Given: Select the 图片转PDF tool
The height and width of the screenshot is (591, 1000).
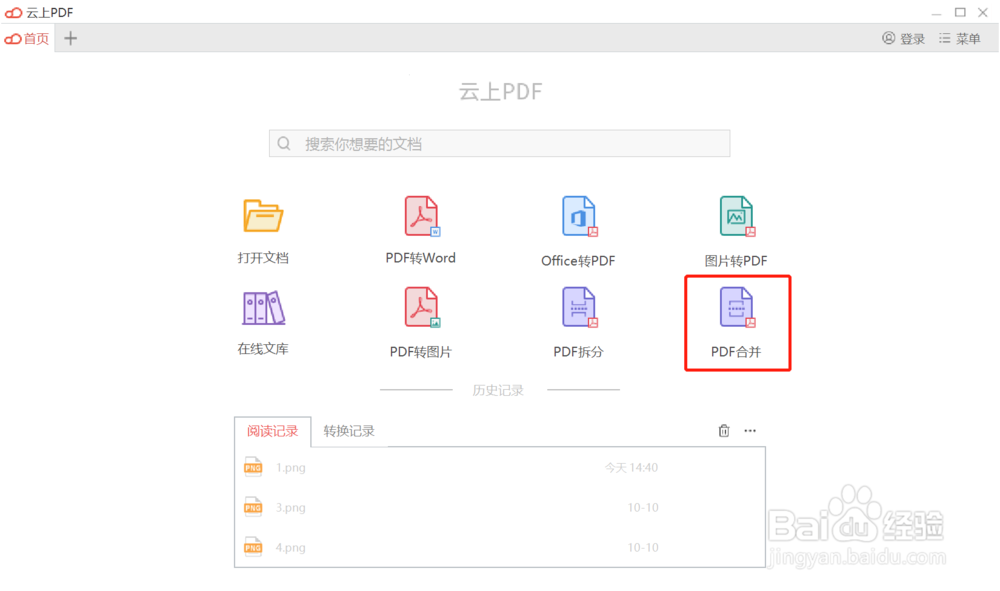Looking at the screenshot, I should 737,216.
